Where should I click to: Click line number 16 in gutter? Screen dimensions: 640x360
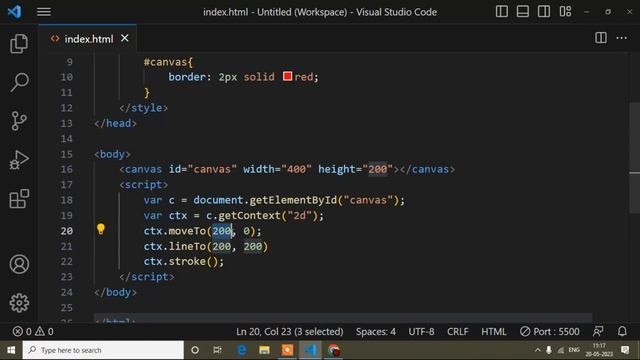coord(67,169)
